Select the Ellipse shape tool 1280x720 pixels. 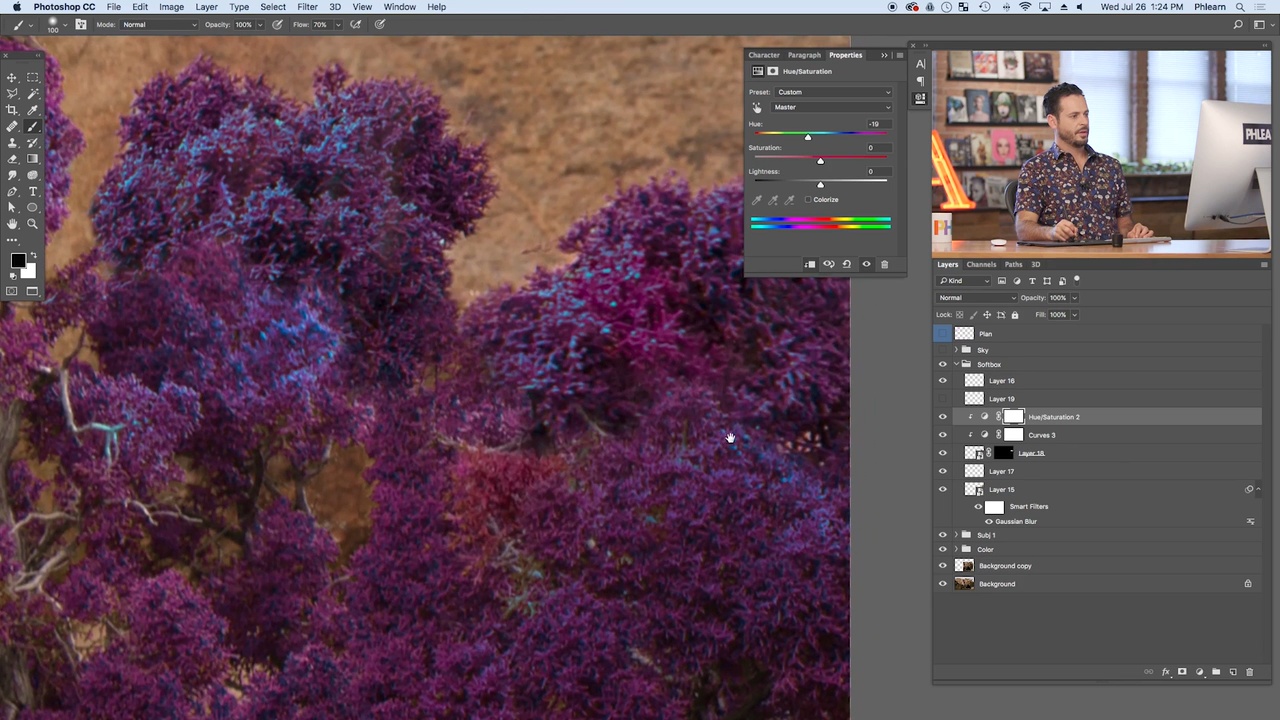click(33, 208)
